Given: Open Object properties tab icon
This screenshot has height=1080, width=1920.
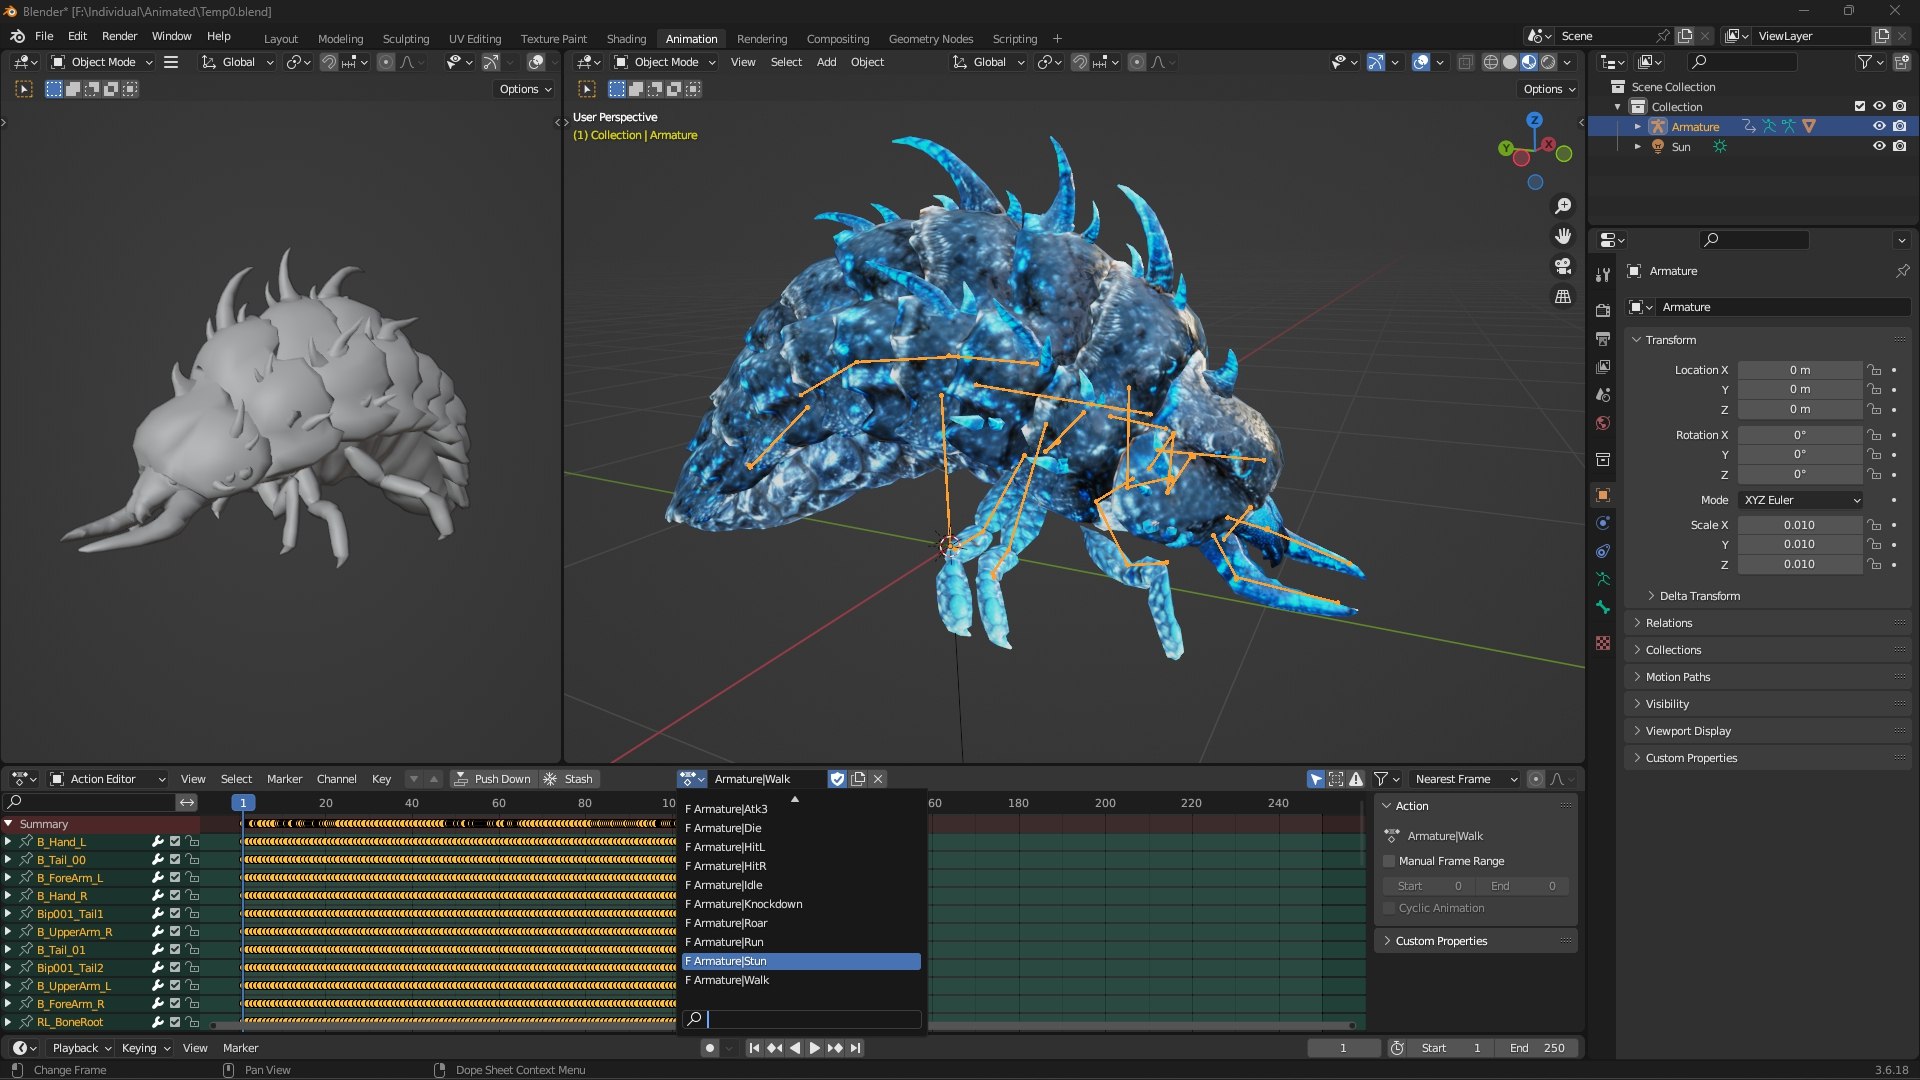Looking at the screenshot, I should (1603, 495).
